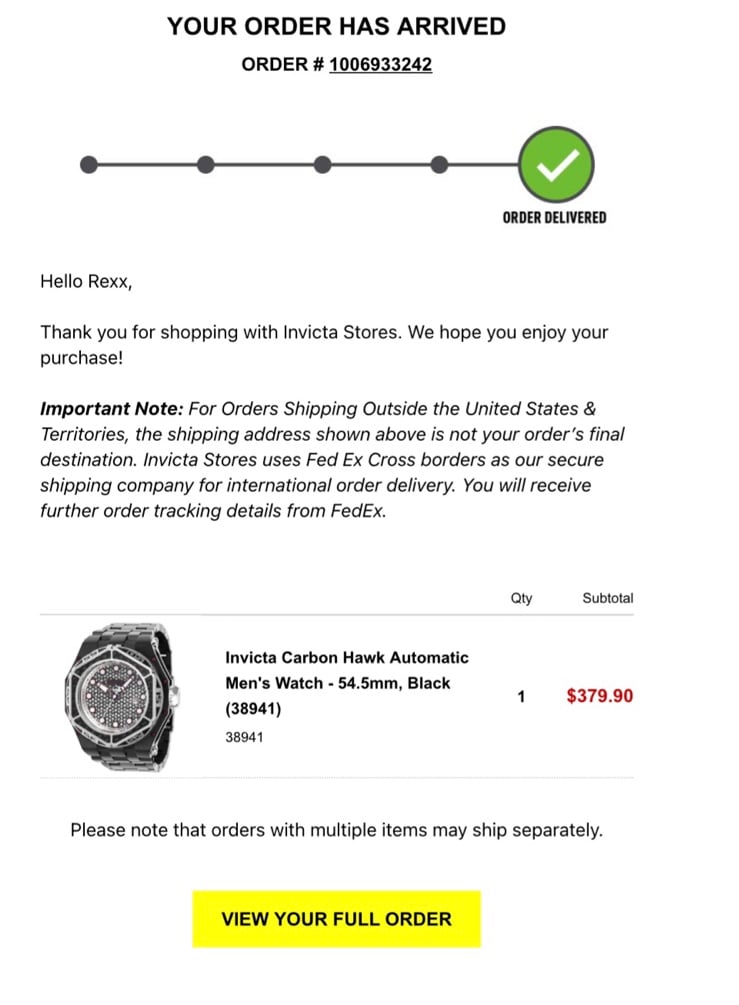Open order number 1006933242 link
Image resolution: width=739 pixels, height=1005 pixels.
point(381,65)
